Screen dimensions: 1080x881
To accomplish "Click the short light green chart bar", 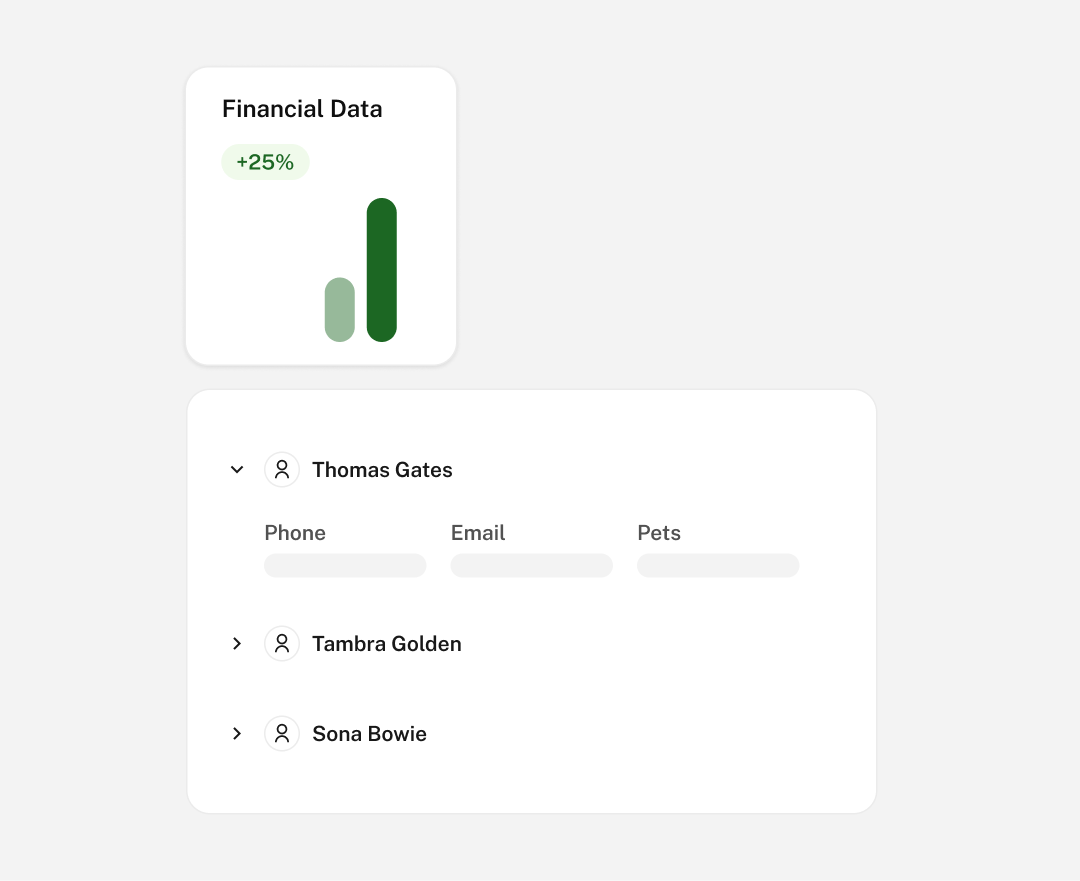I will tap(340, 310).
